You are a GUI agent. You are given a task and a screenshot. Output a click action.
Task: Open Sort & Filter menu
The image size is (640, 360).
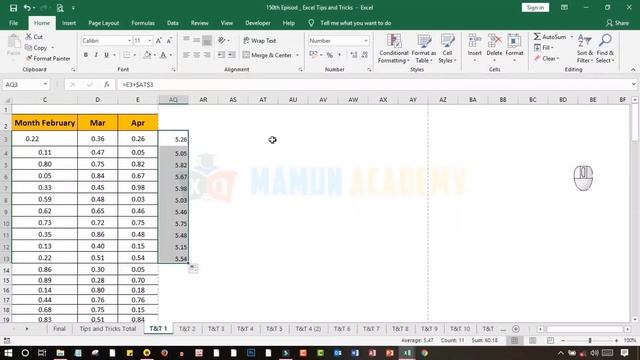(x=584, y=49)
